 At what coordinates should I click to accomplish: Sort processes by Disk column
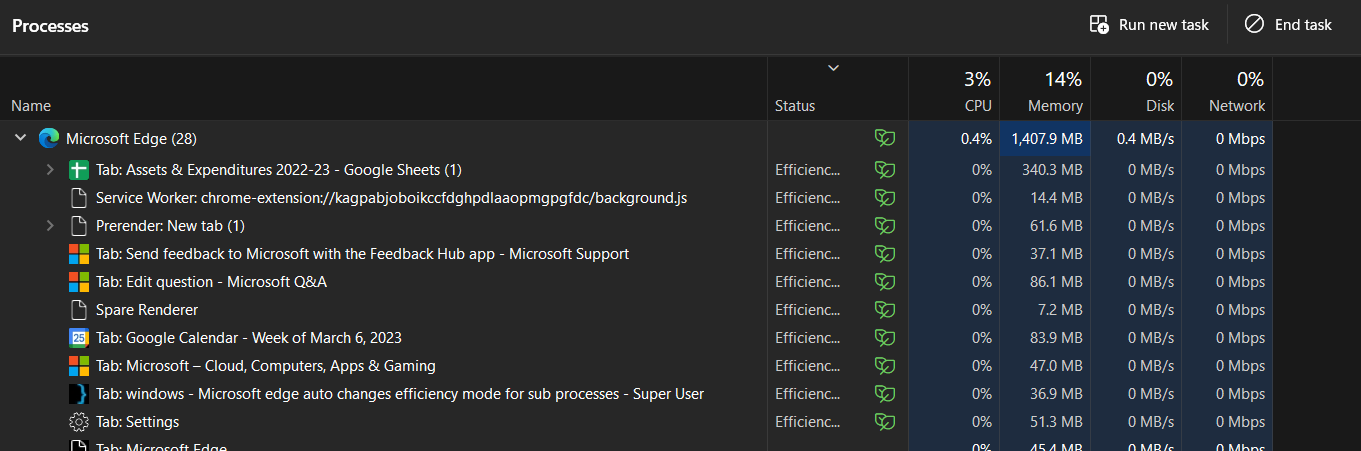[x=1135, y=91]
